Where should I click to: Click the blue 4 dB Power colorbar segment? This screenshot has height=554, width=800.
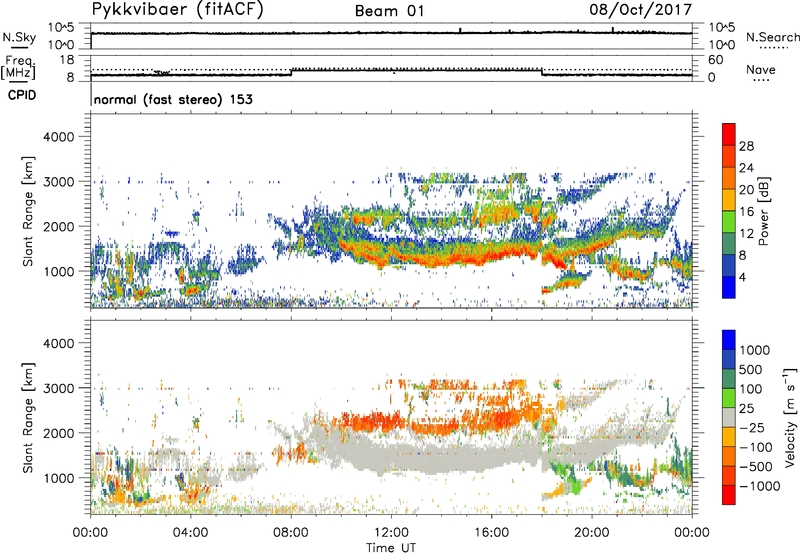pos(729,287)
